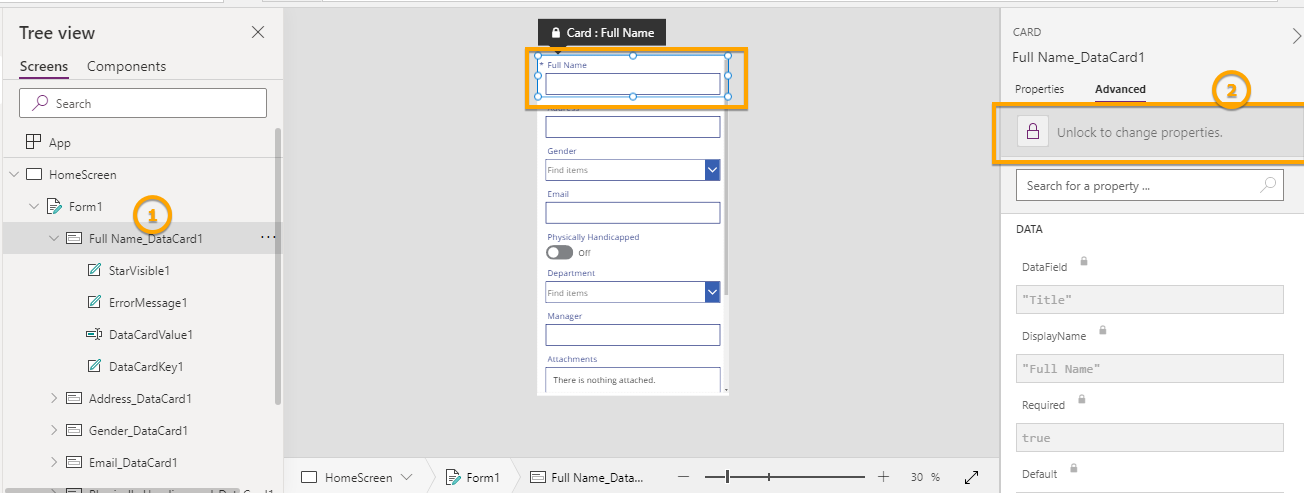Image resolution: width=1304 pixels, height=493 pixels.
Task: Select the StarVisible1 label in tree
Action: tap(138, 271)
